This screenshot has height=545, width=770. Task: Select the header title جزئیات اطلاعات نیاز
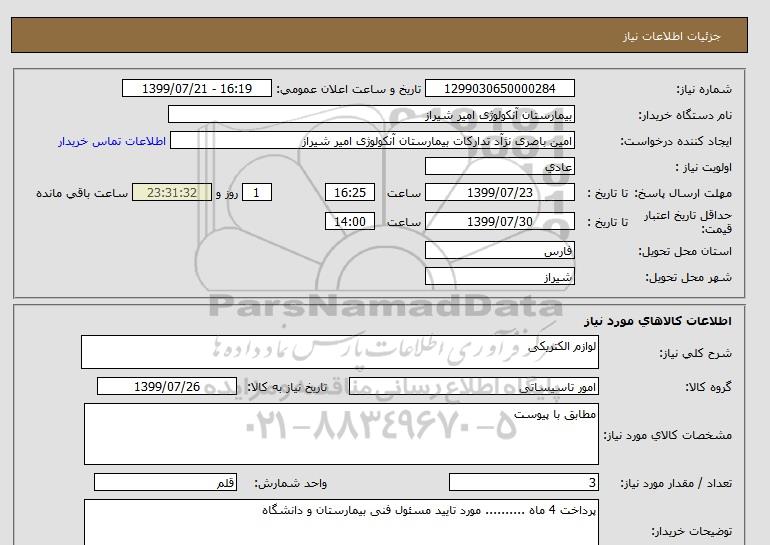click(x=671, y=36)
